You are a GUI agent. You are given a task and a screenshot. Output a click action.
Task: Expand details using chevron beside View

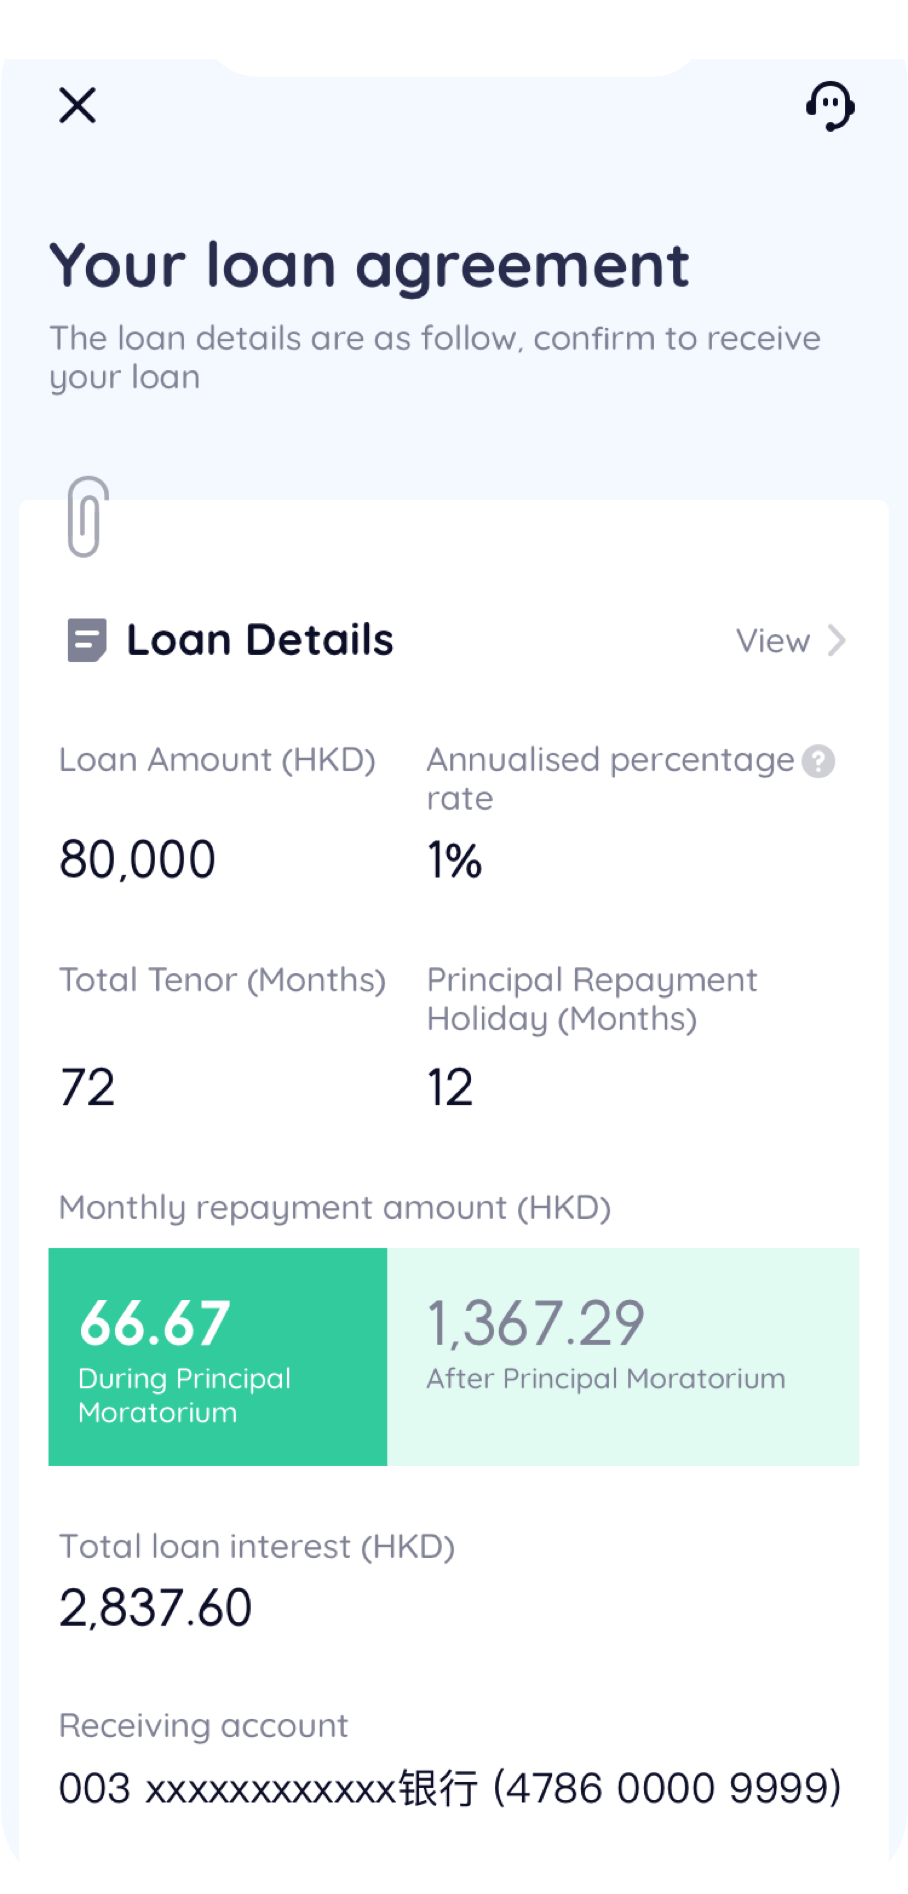coord(837,641)
